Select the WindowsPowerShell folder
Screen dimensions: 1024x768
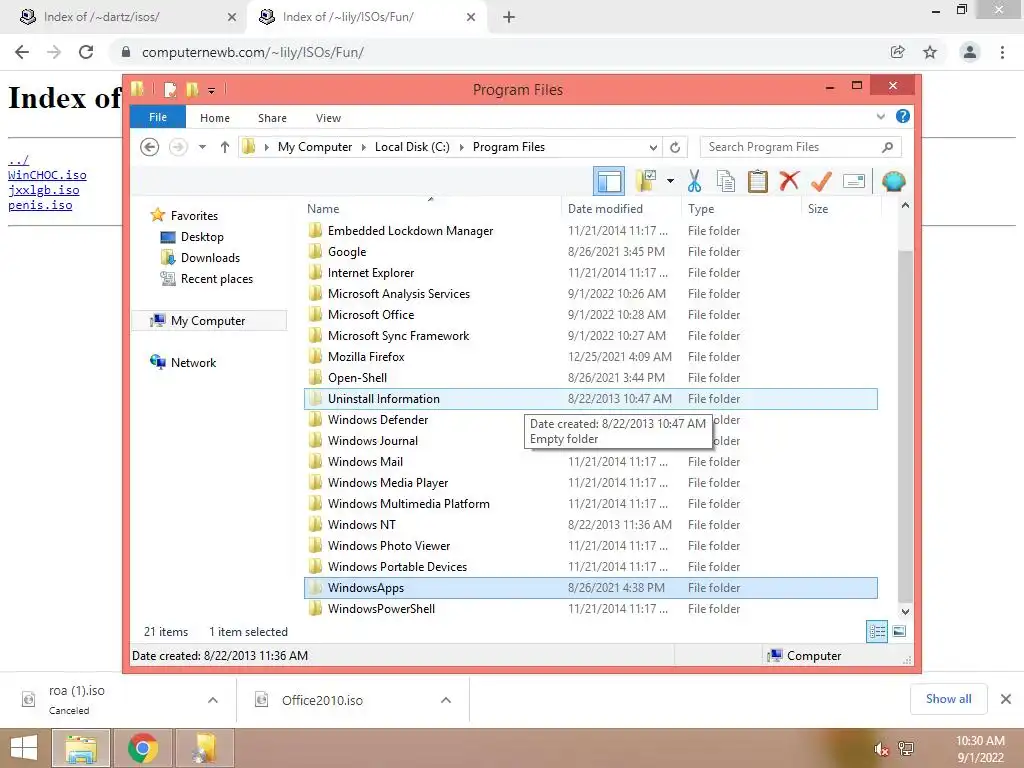point(590,609)
